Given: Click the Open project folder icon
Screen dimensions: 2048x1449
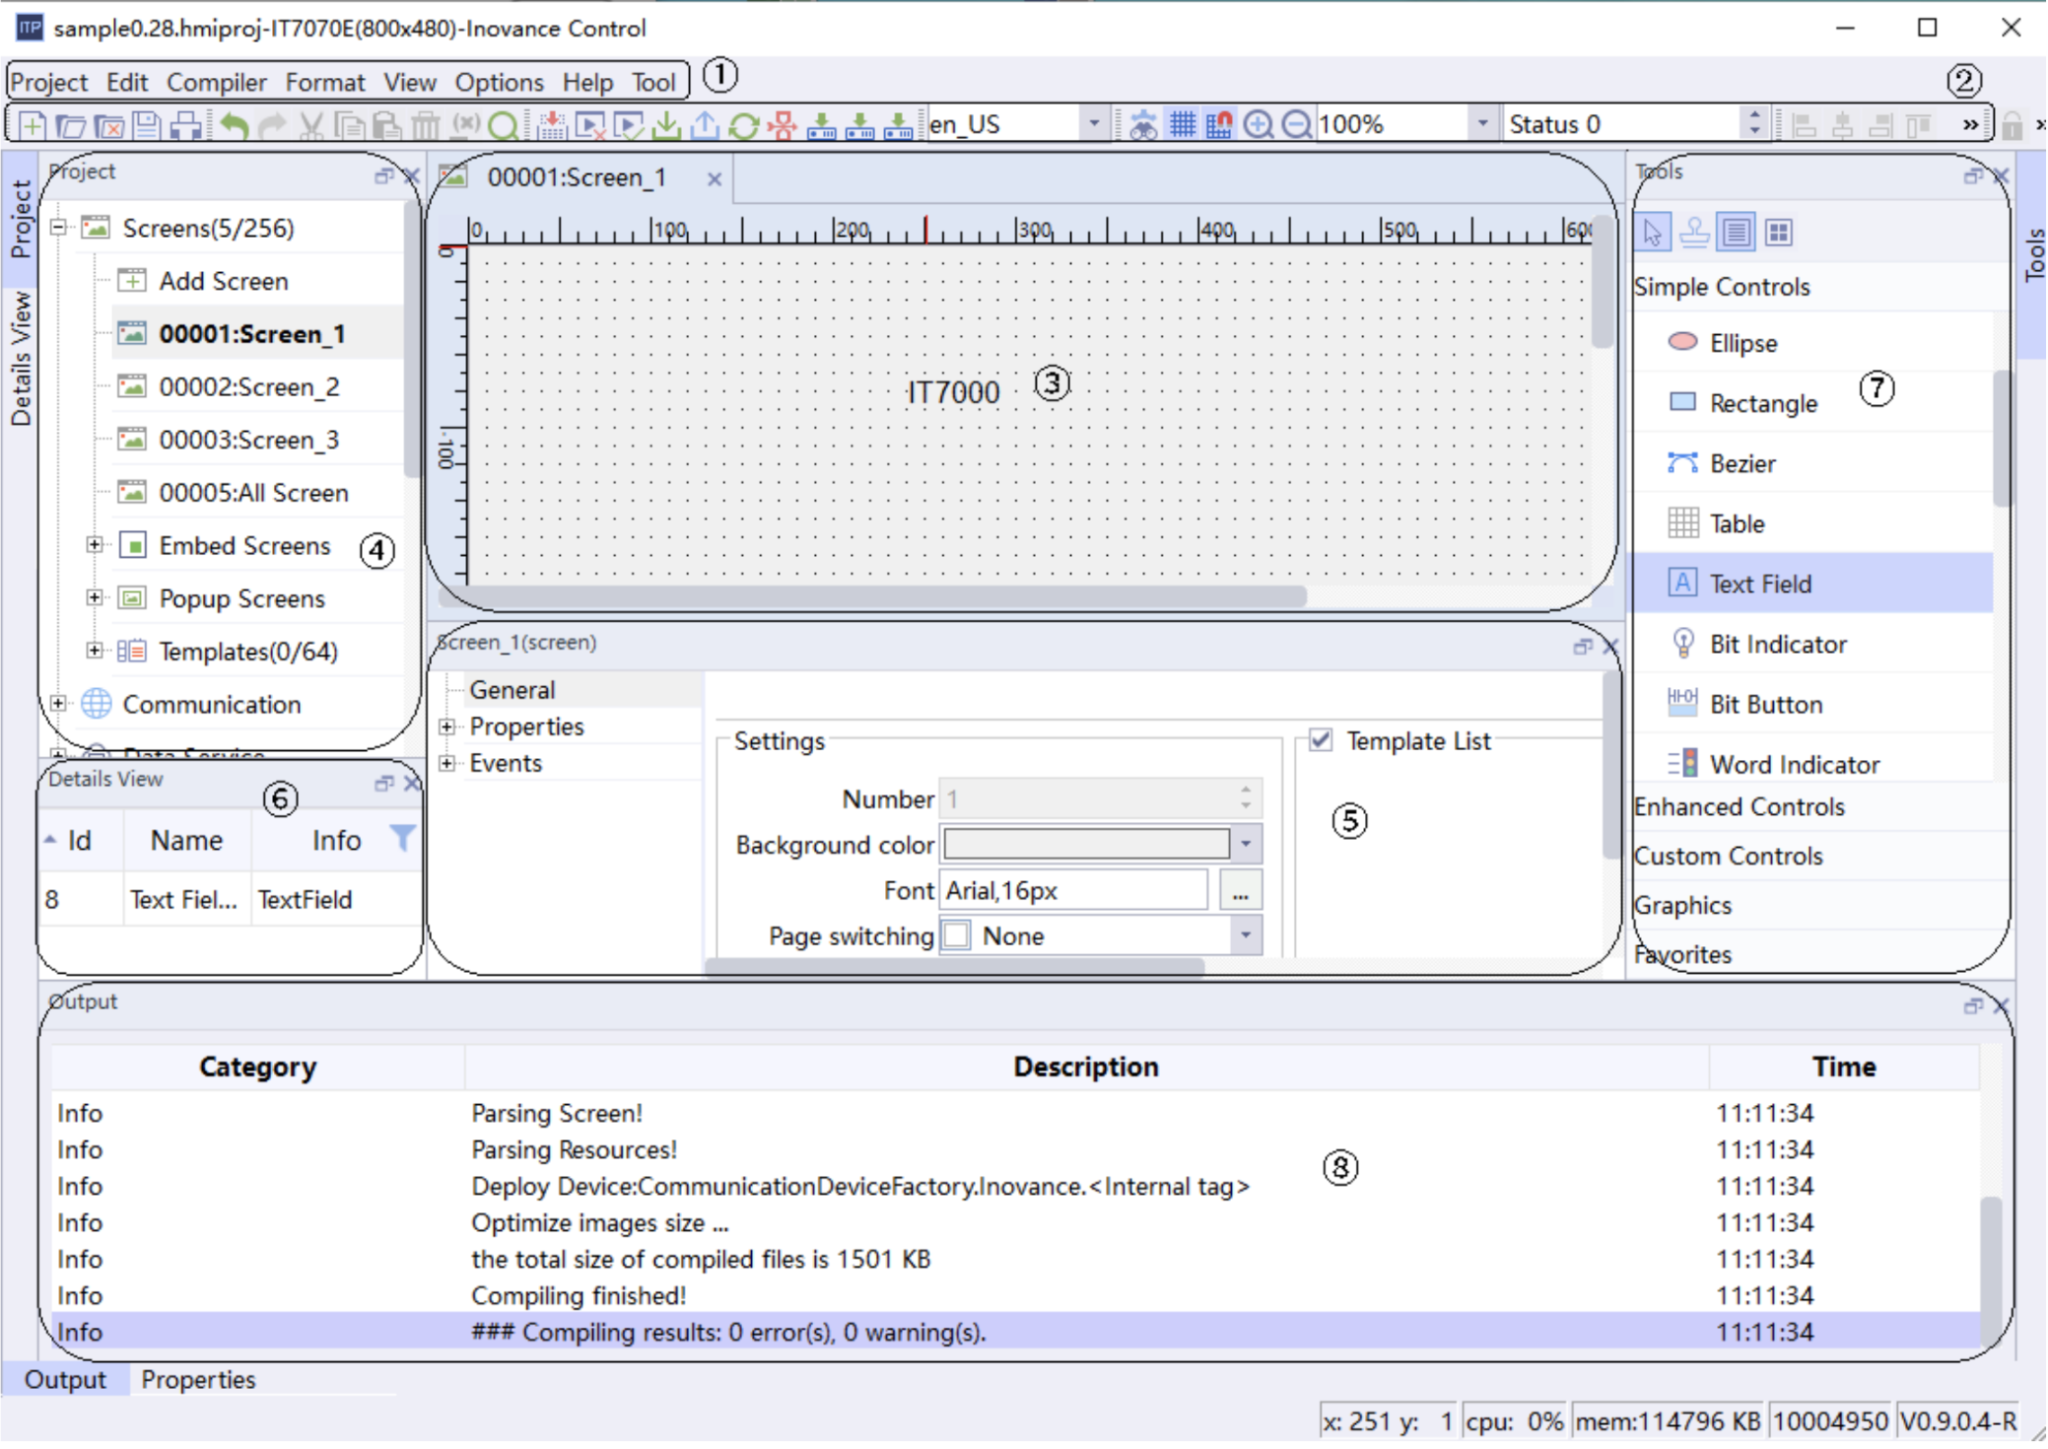Looking at the screenshot, I should tap(70, 125).
